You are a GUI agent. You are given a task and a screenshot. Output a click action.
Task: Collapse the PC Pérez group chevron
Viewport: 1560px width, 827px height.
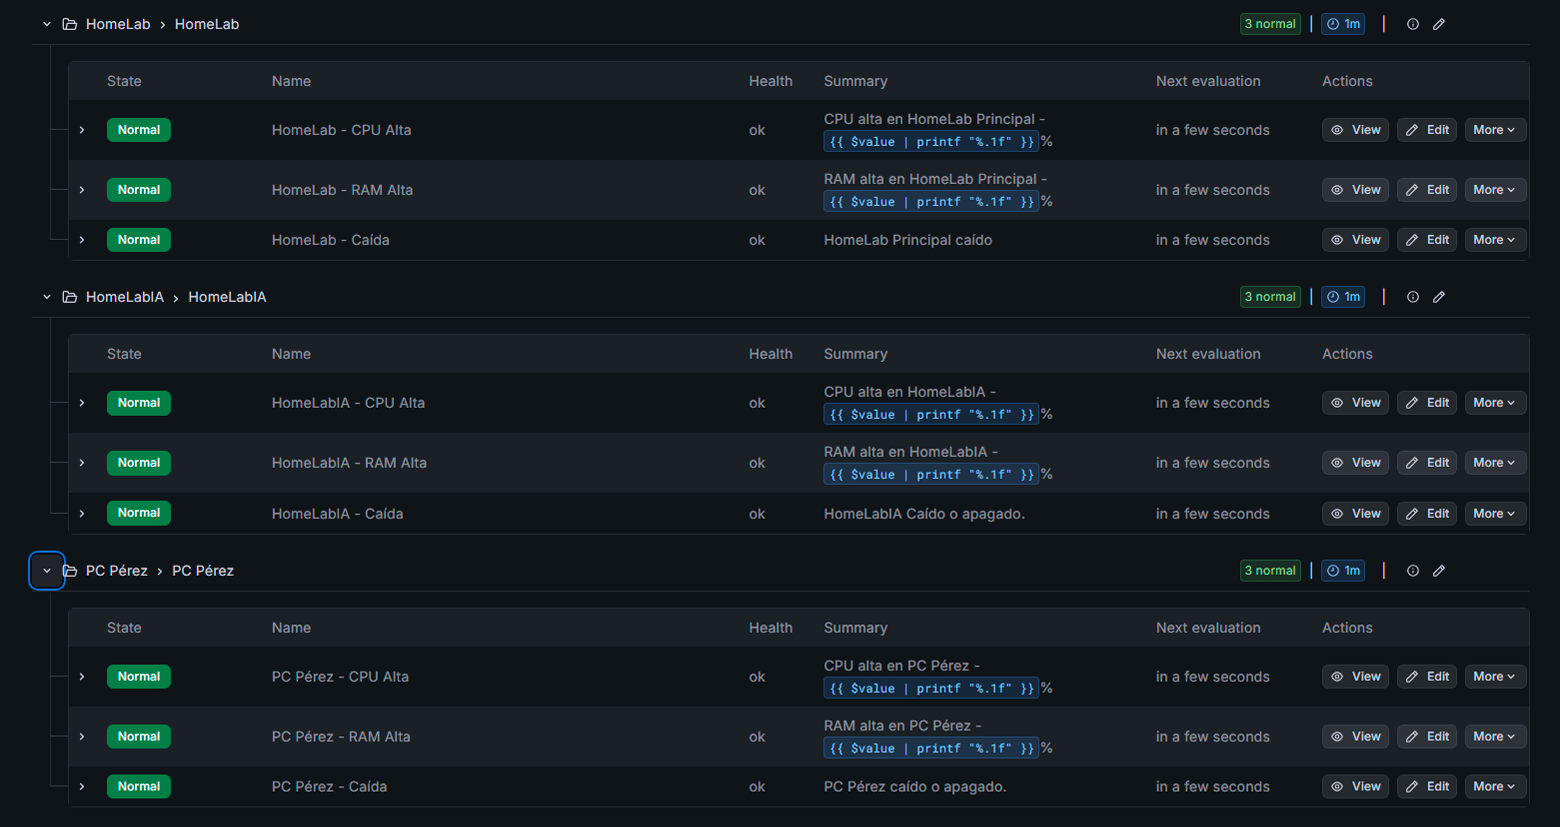pos(46,570)
